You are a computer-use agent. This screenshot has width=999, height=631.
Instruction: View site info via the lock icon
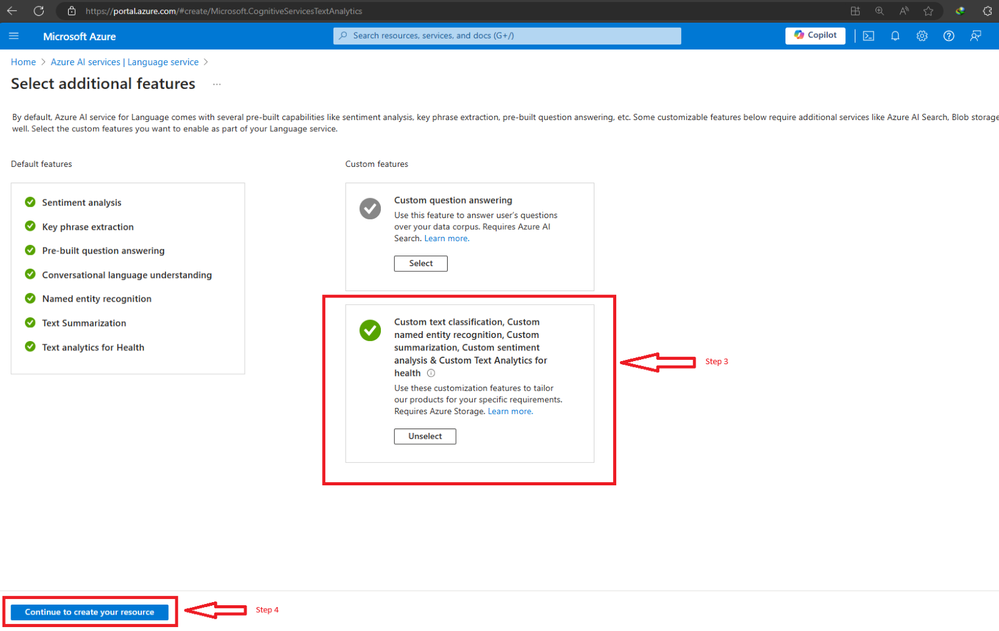coord(72,11)
